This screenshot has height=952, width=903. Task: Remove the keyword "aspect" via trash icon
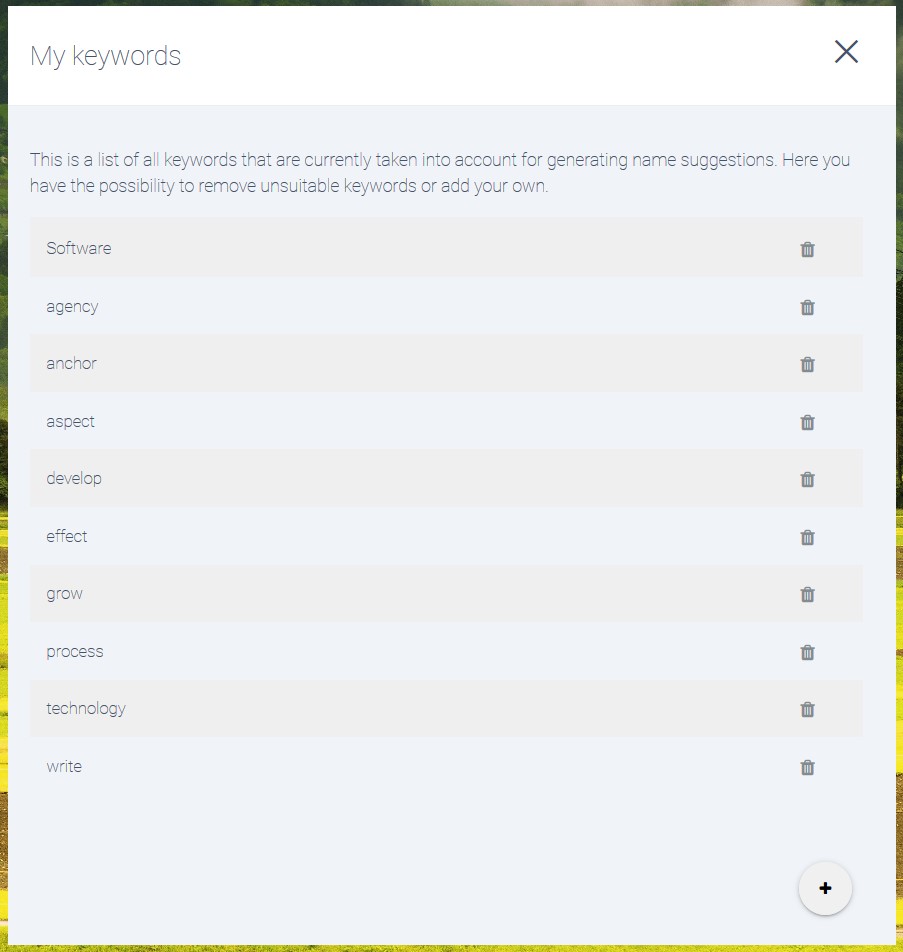point(808,422)
